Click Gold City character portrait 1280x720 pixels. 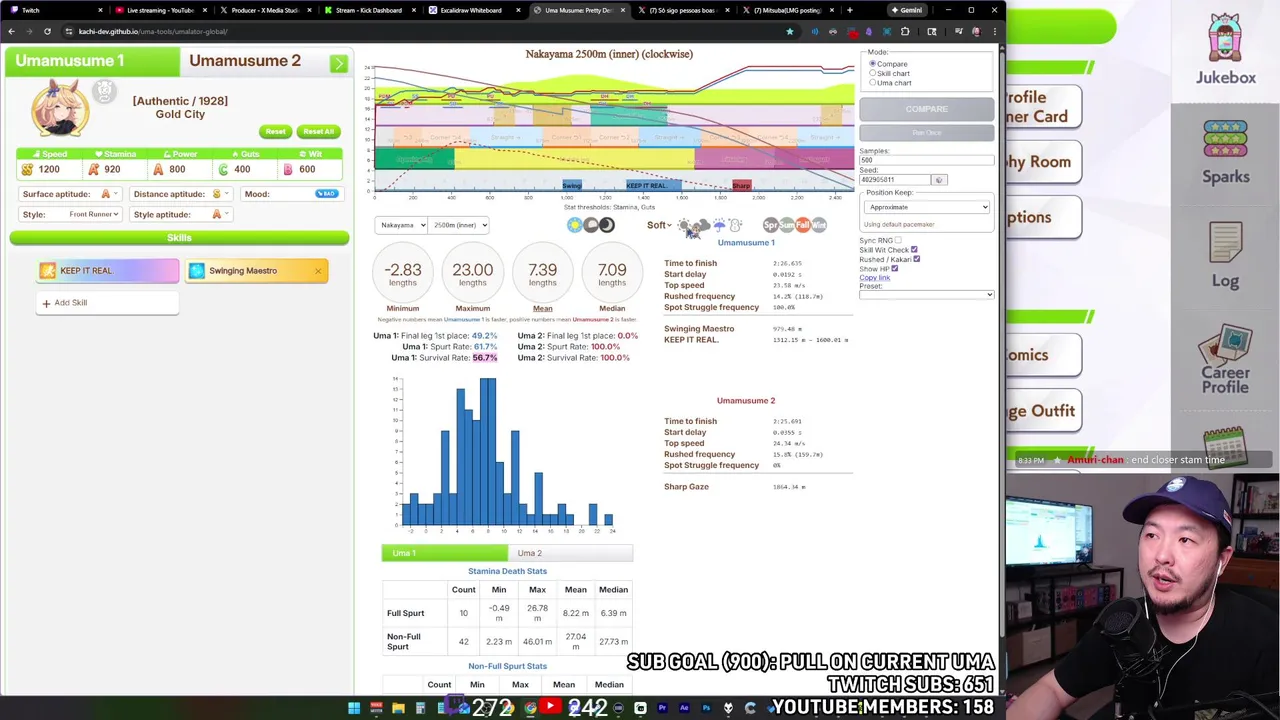click(60, 110)
